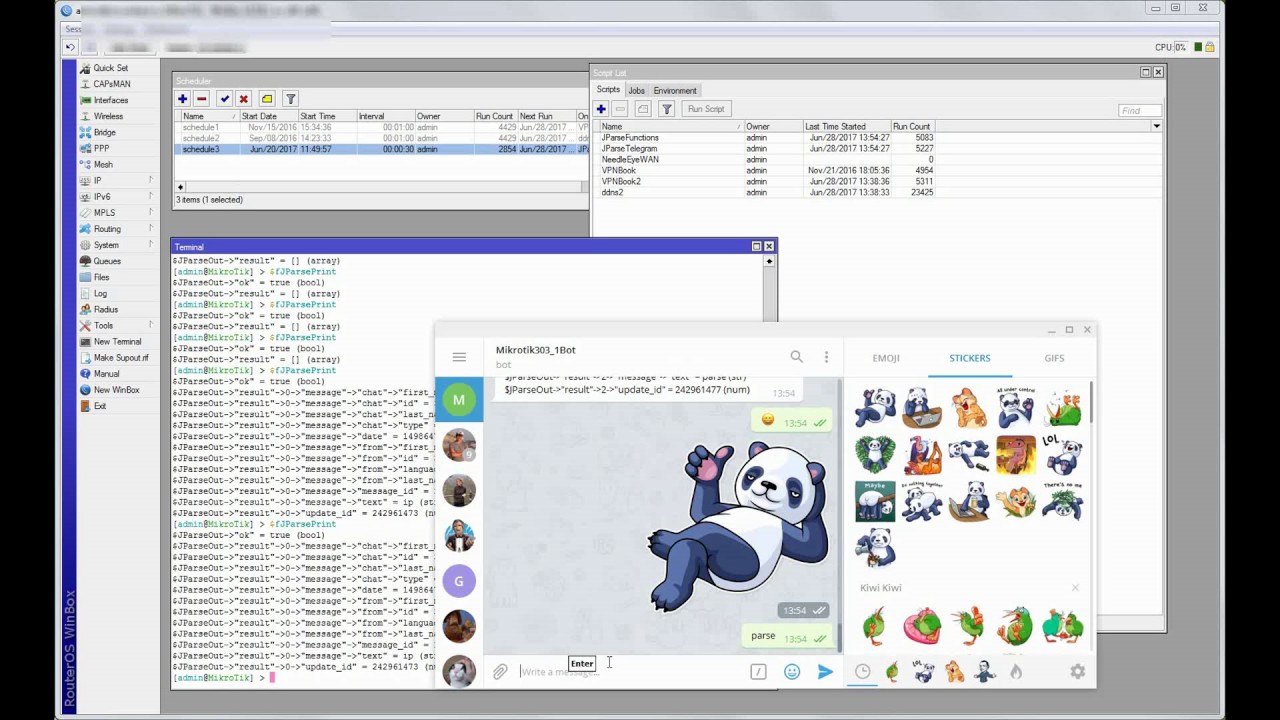The image size is (1280, 720).
Task: Open the chat with green M avatar
Action: click(x=459, y=400)
